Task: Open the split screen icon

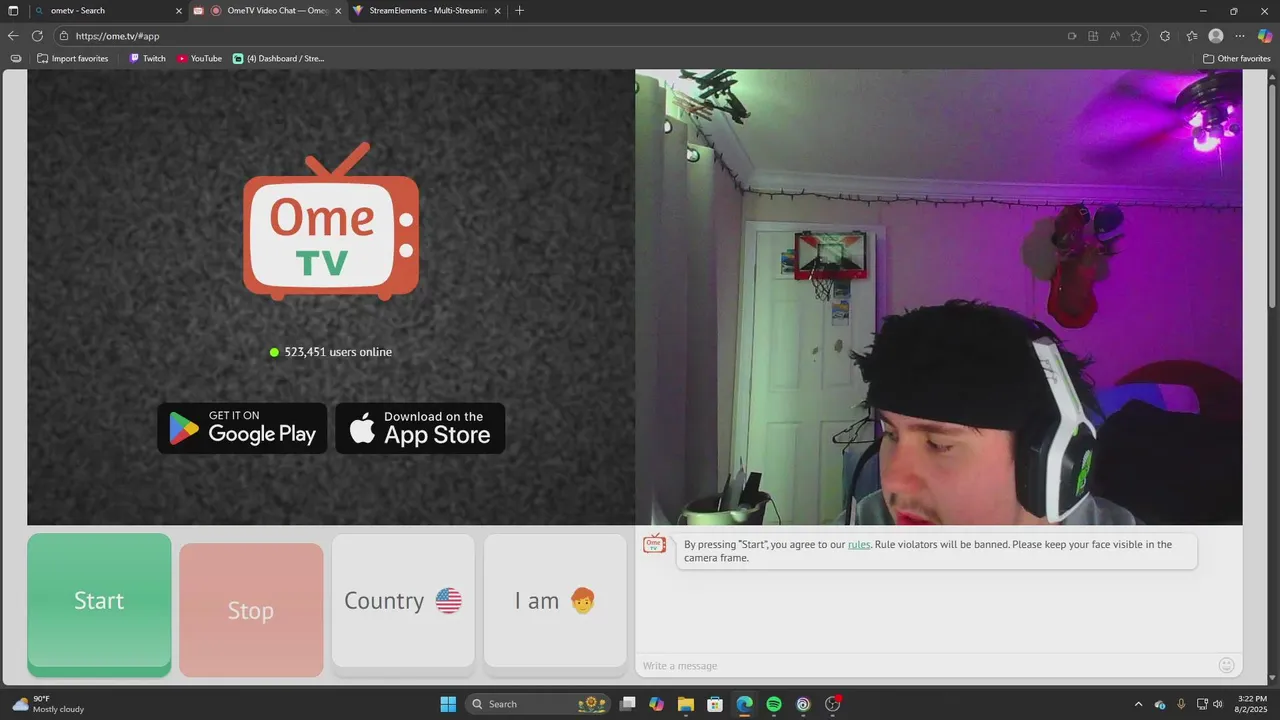Action: point(1093,36)
